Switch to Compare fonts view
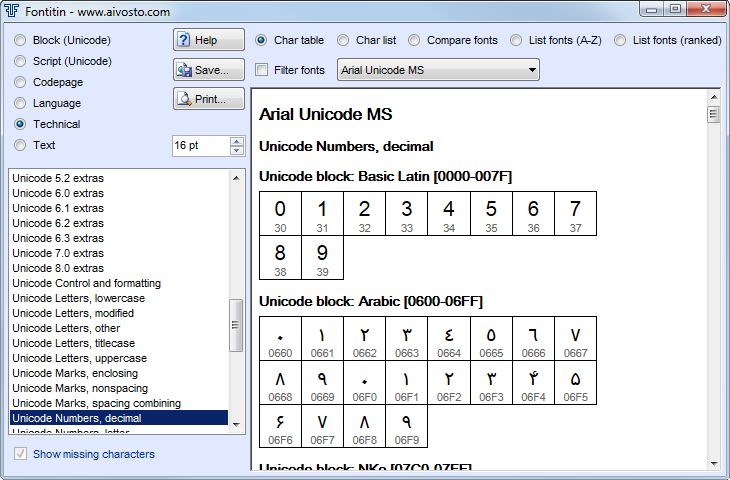 pos(416,41)
